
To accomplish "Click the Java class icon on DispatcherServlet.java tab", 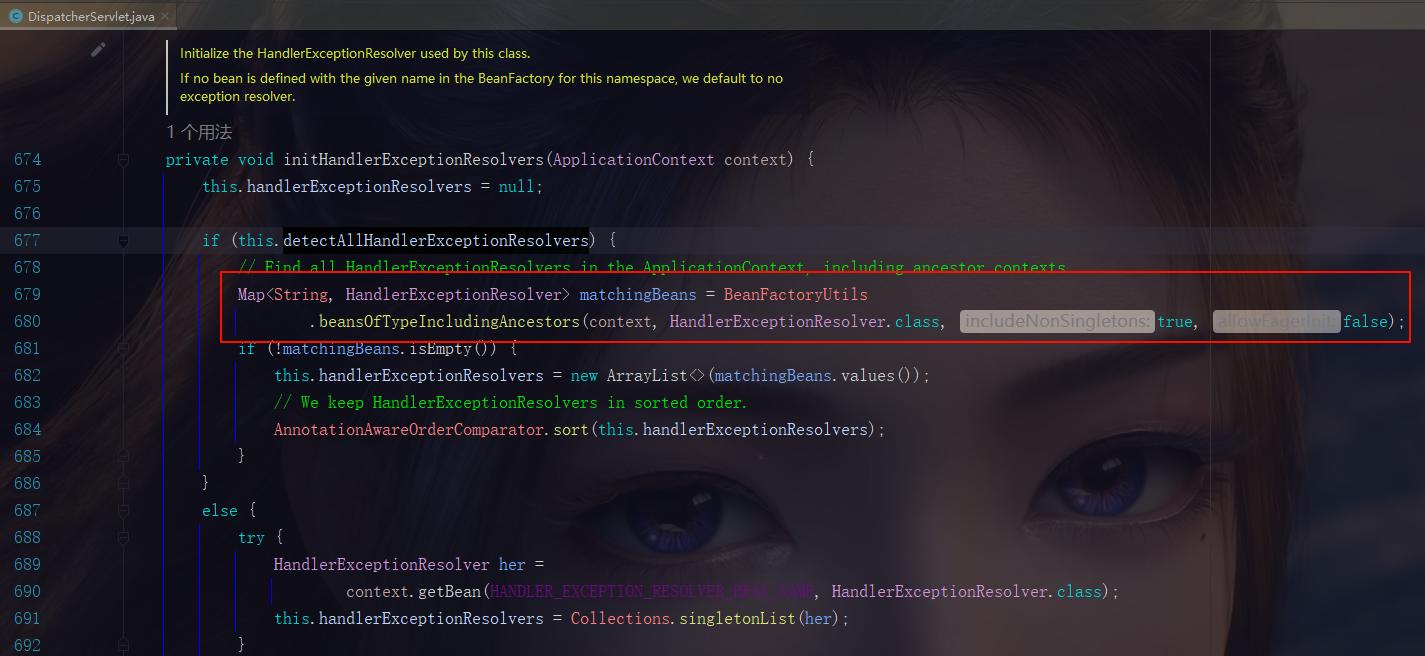I will [16, 17].
